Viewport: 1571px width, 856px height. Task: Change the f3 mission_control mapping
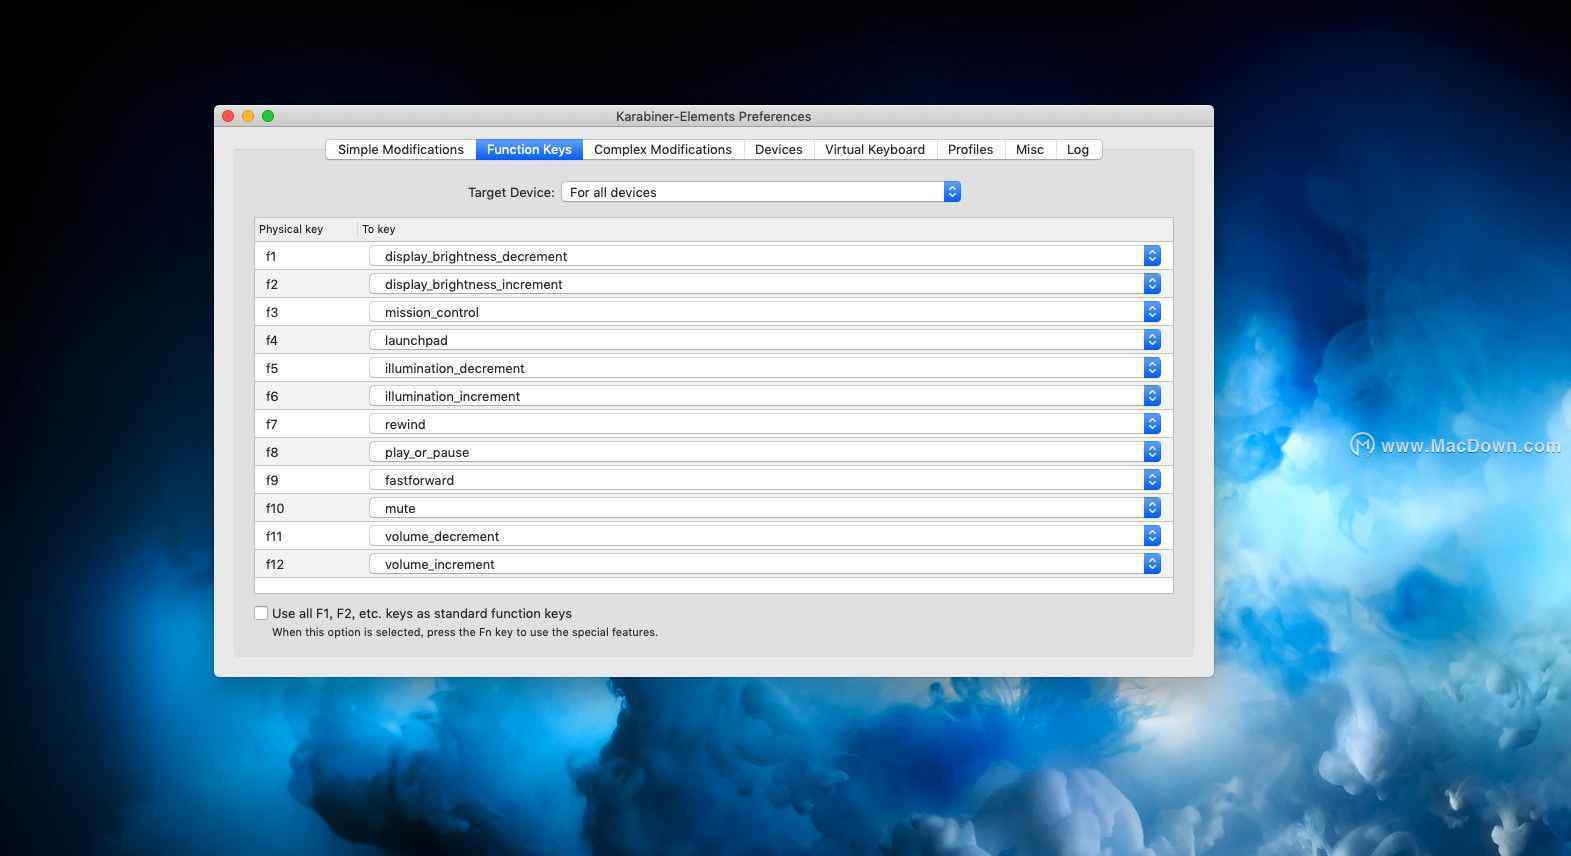coord(765,312)
